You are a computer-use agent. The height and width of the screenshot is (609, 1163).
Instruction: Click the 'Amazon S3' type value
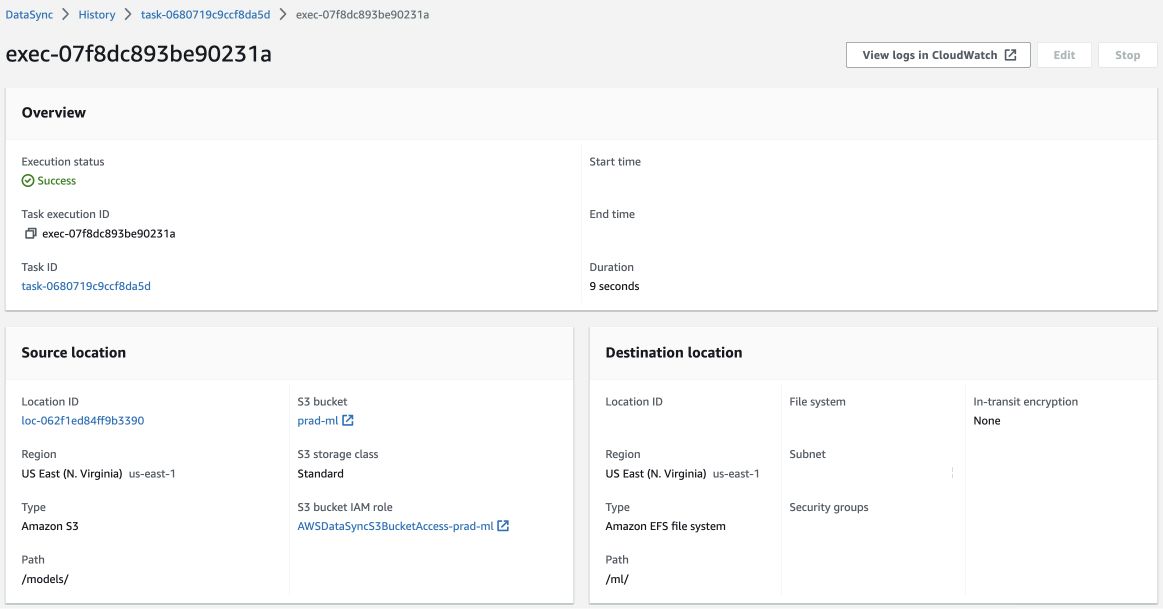50,526
